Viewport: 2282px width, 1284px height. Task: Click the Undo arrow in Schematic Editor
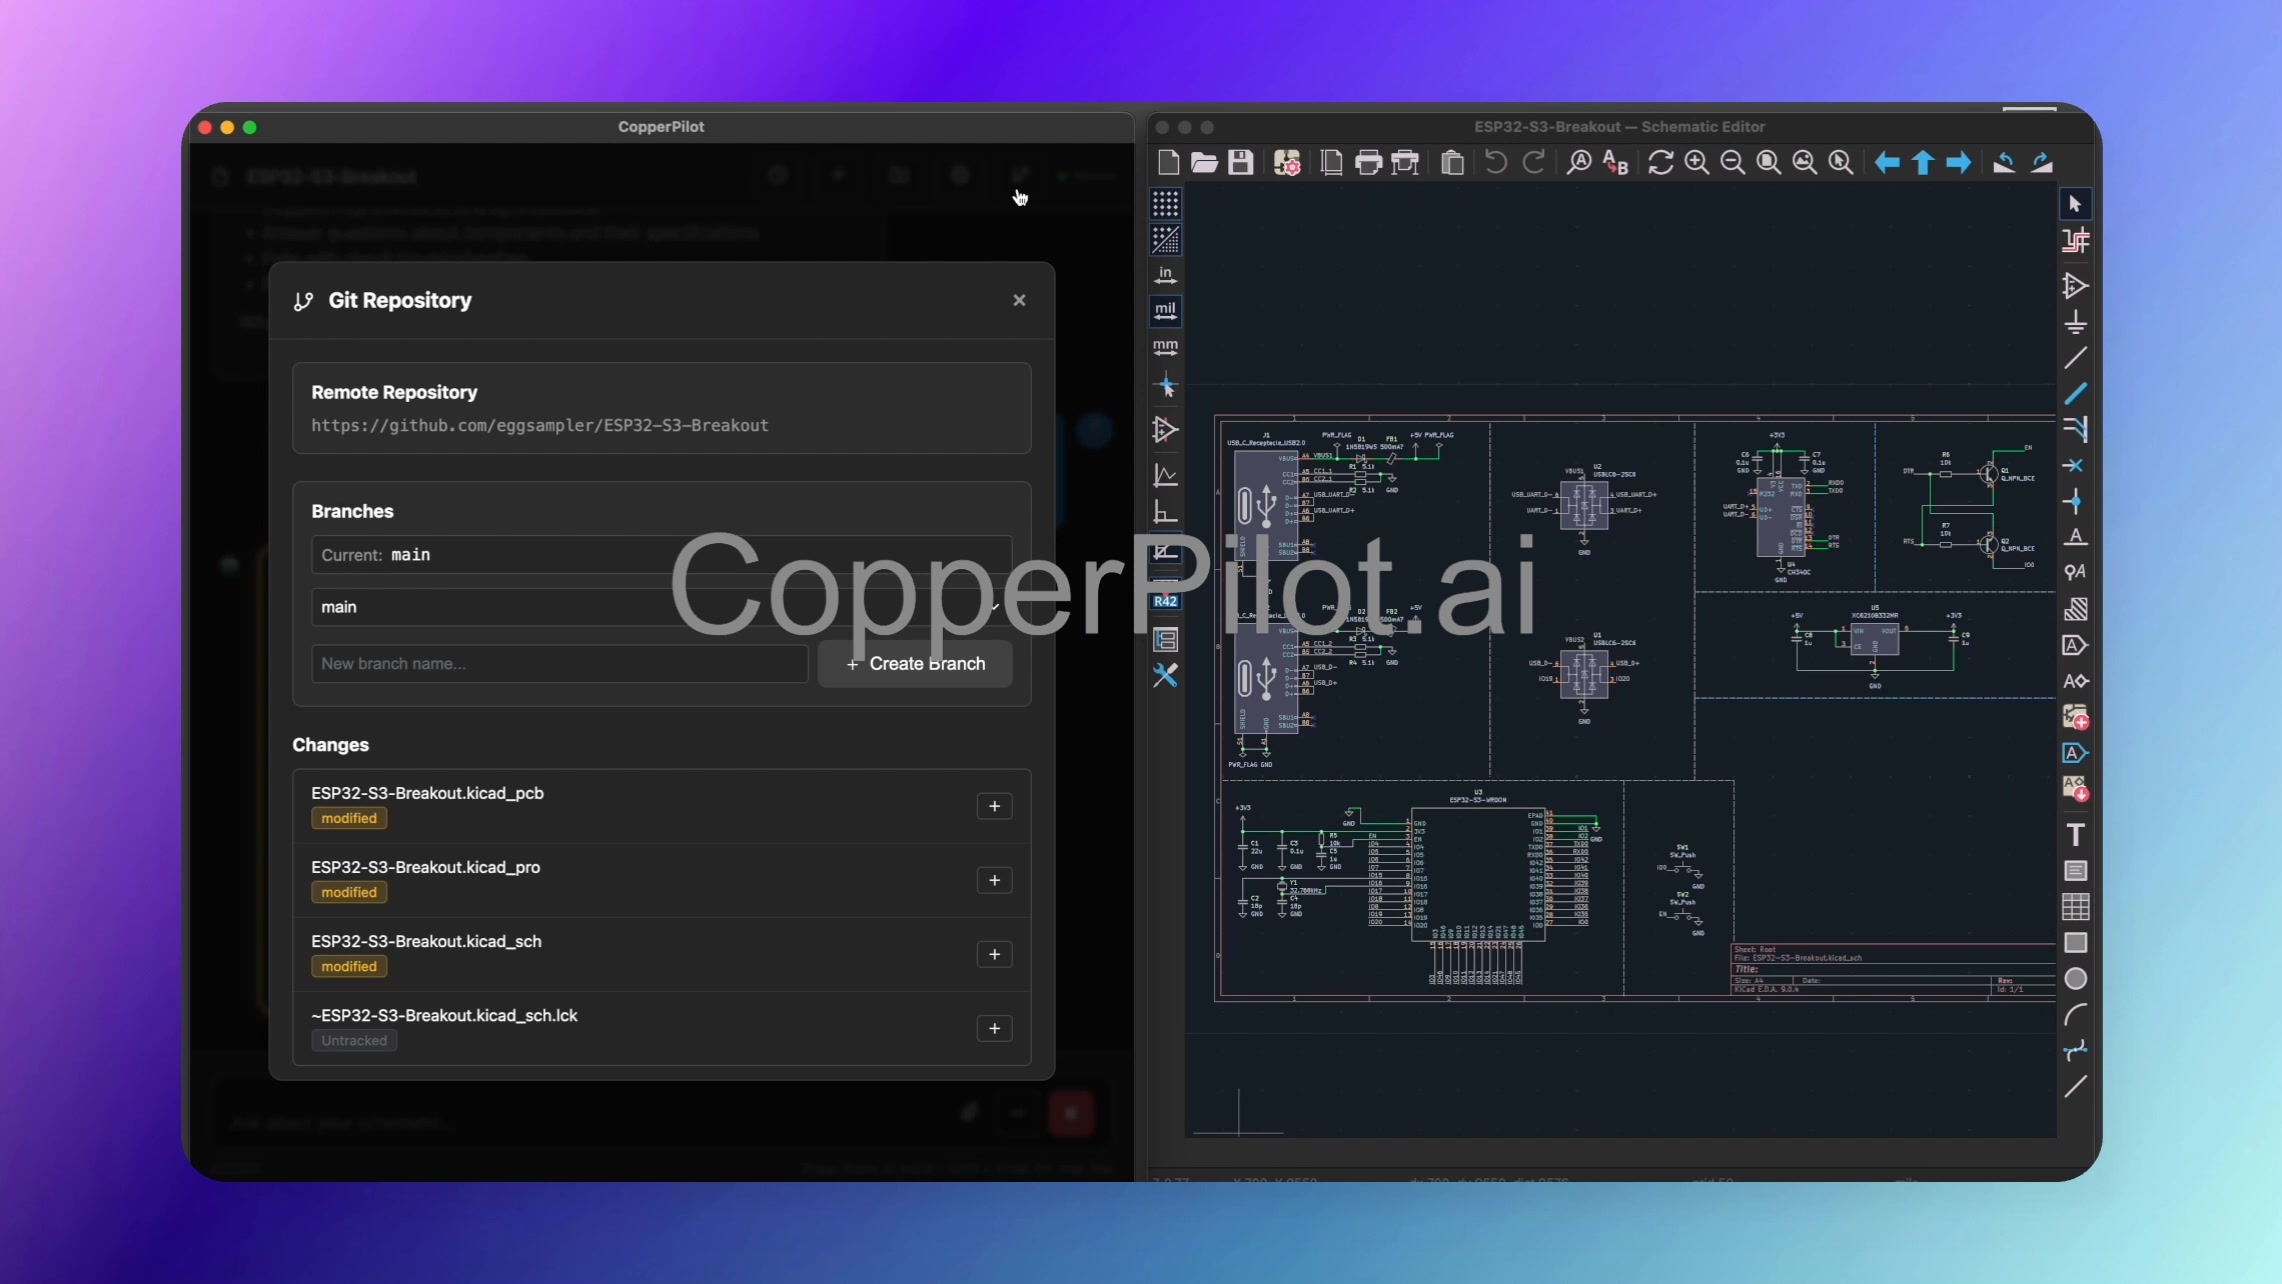click(x=1496, y=162)
